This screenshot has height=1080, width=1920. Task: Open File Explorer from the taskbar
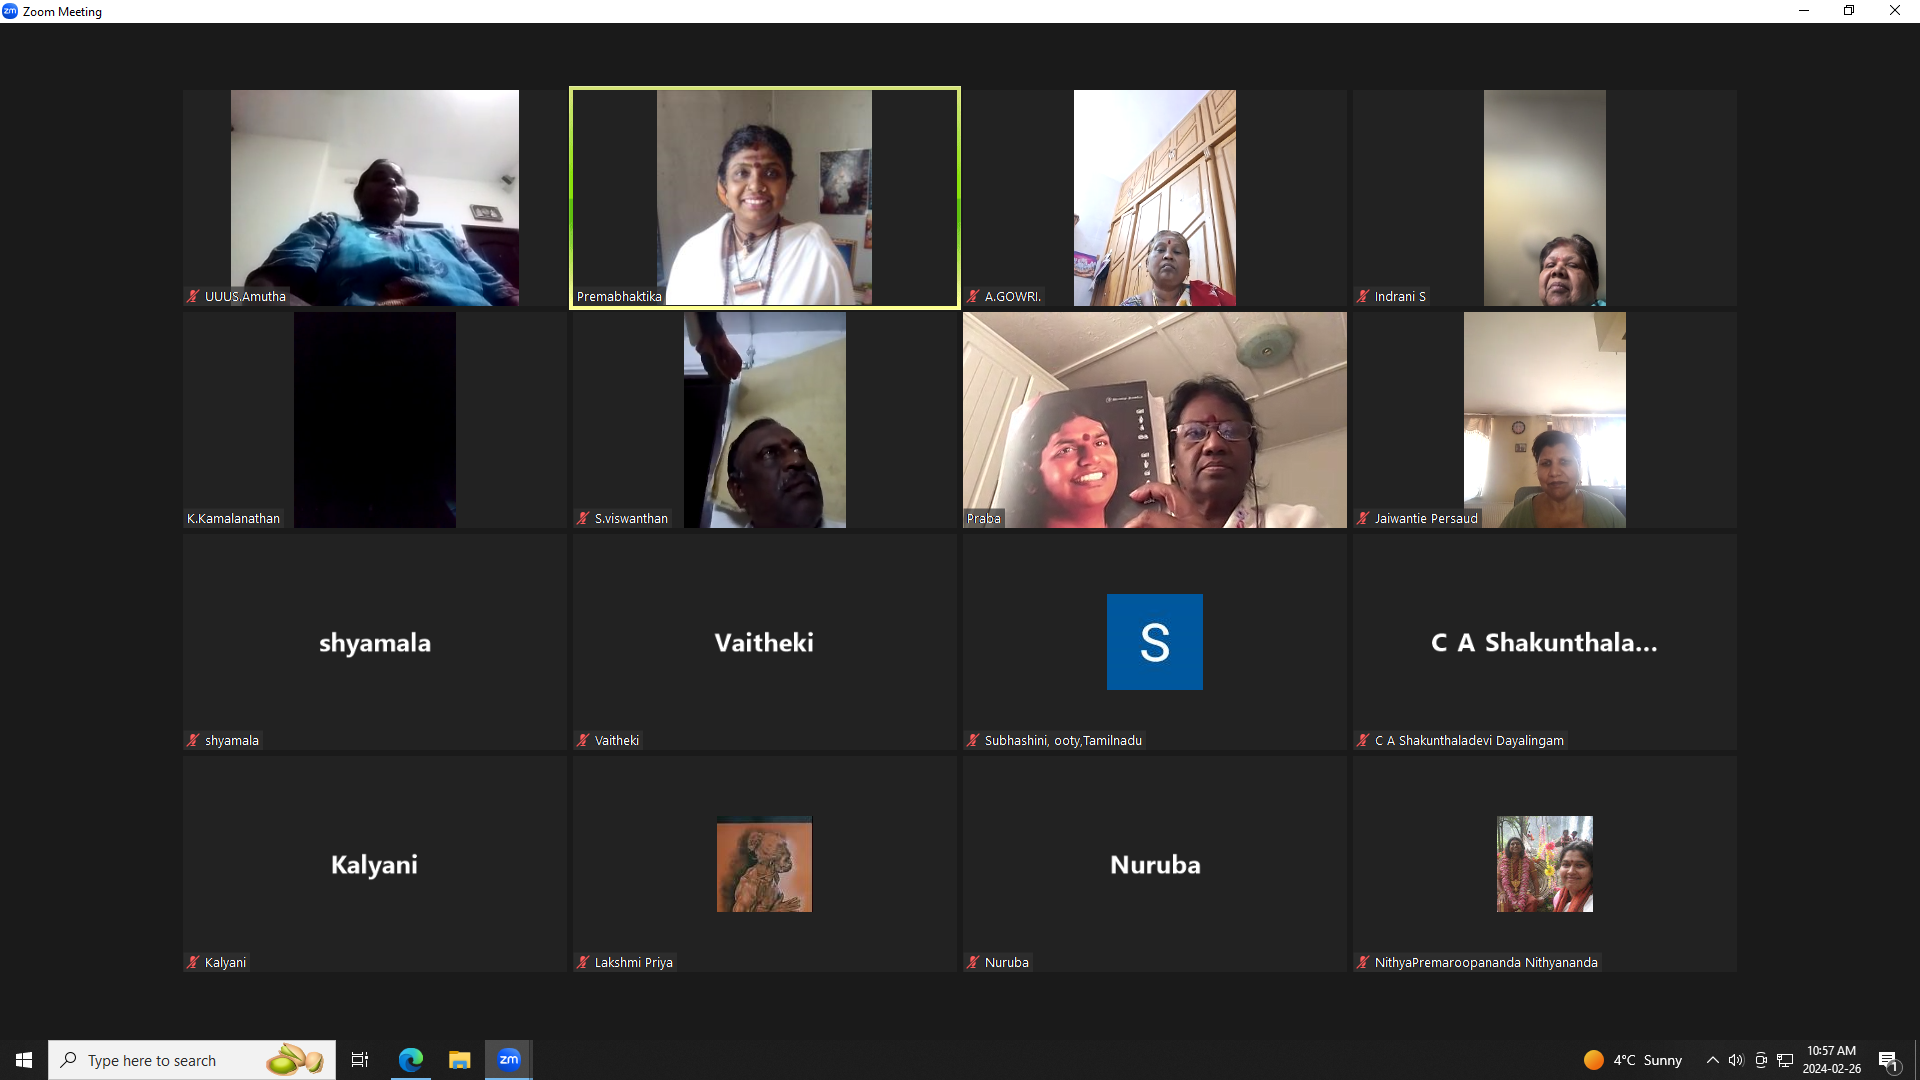[x=459, y=1060]
